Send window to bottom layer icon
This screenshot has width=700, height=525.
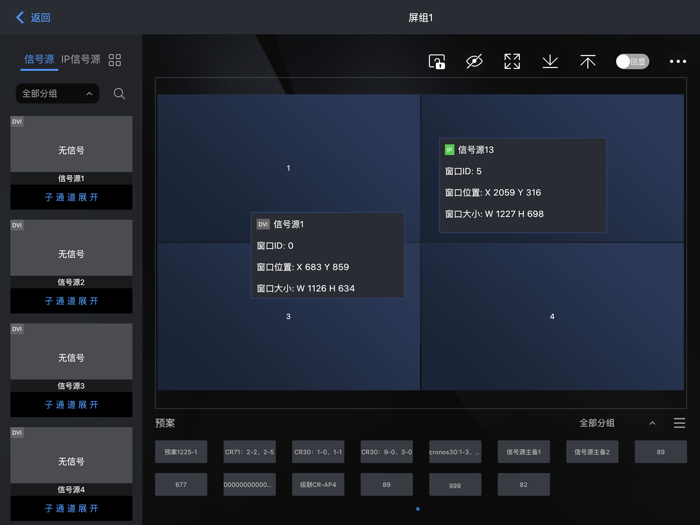click(x=550, y=62)
